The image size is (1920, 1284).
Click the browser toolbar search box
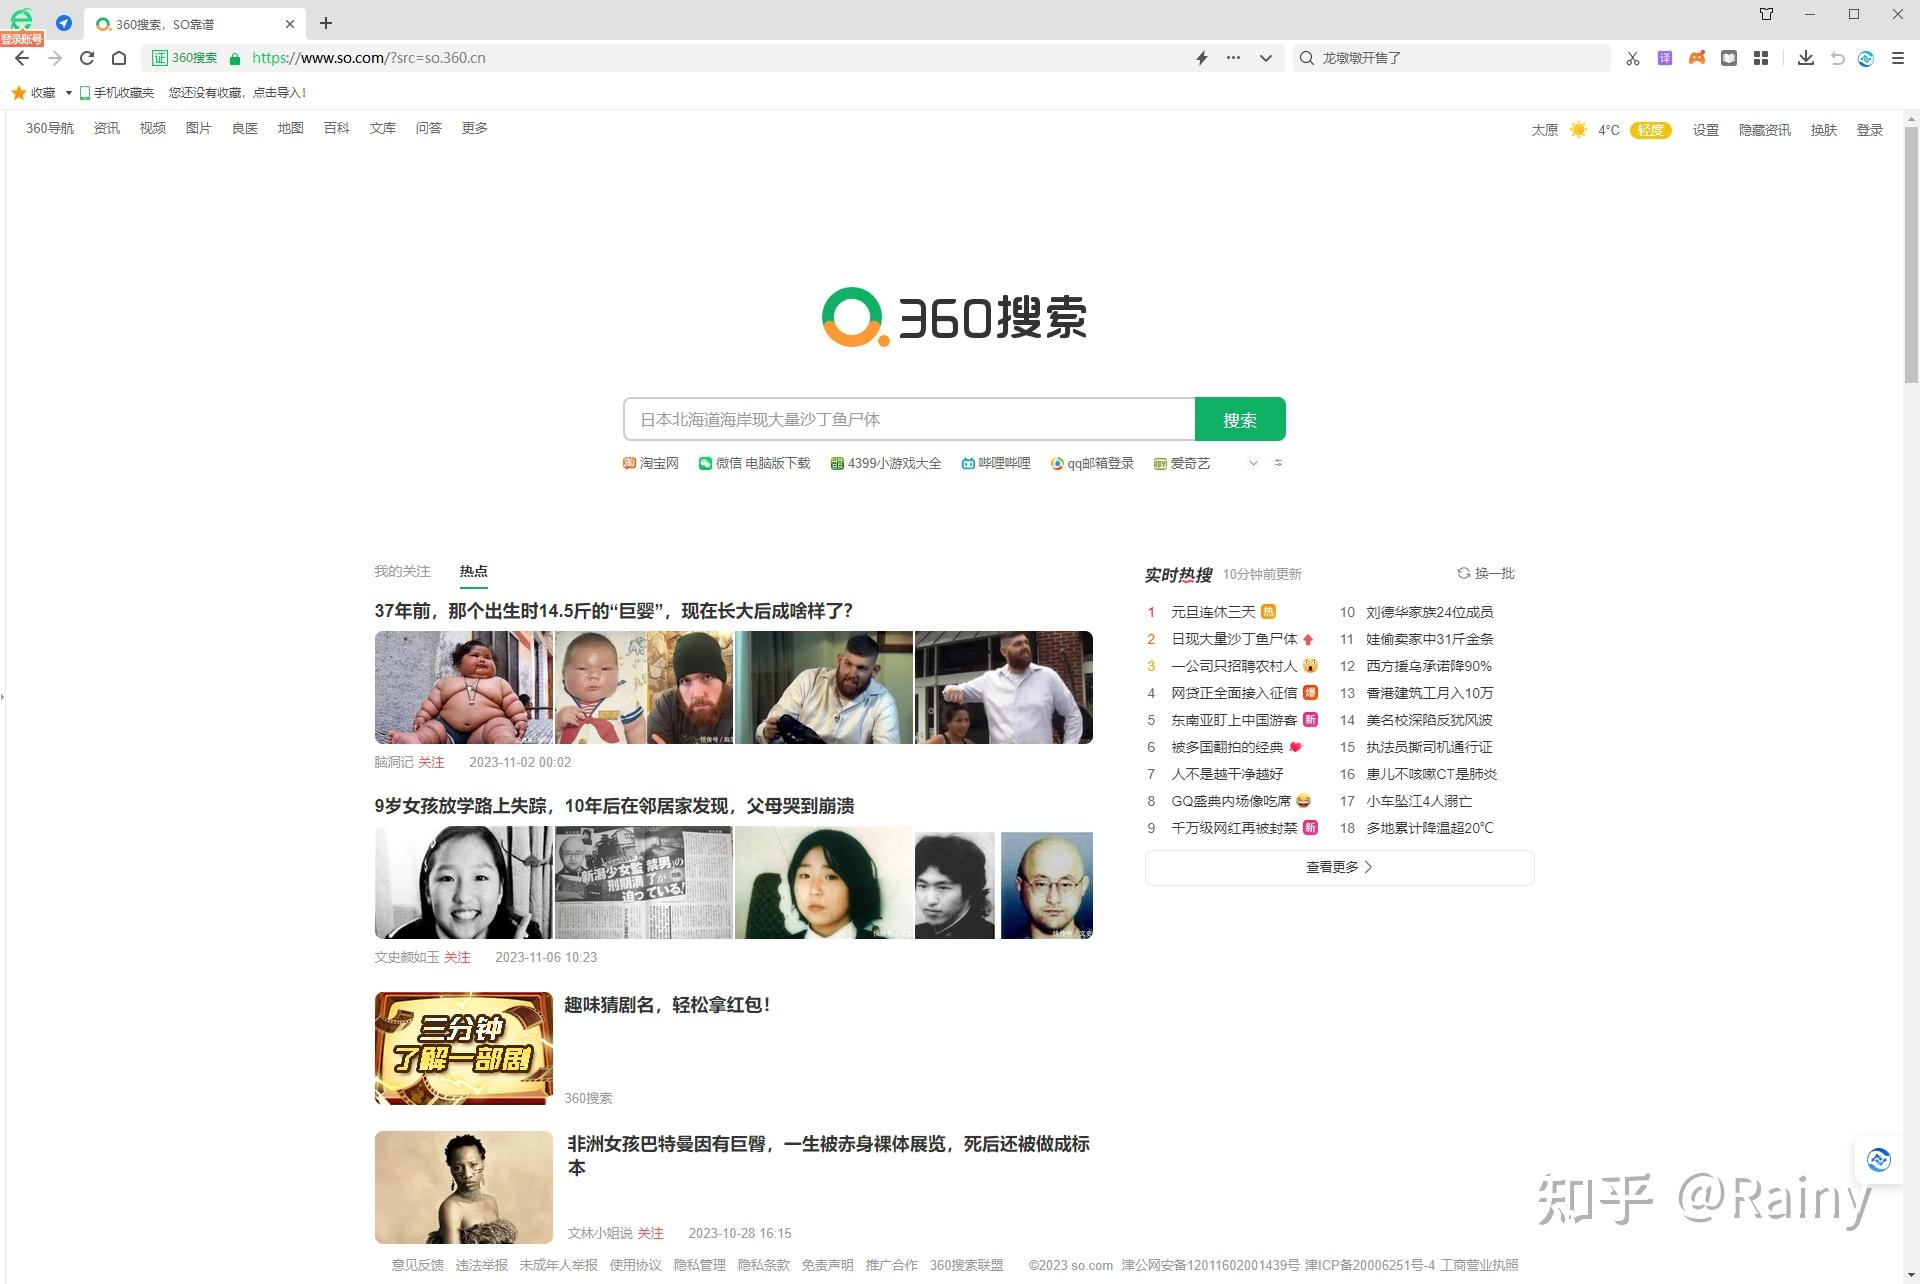point(1452,58)
